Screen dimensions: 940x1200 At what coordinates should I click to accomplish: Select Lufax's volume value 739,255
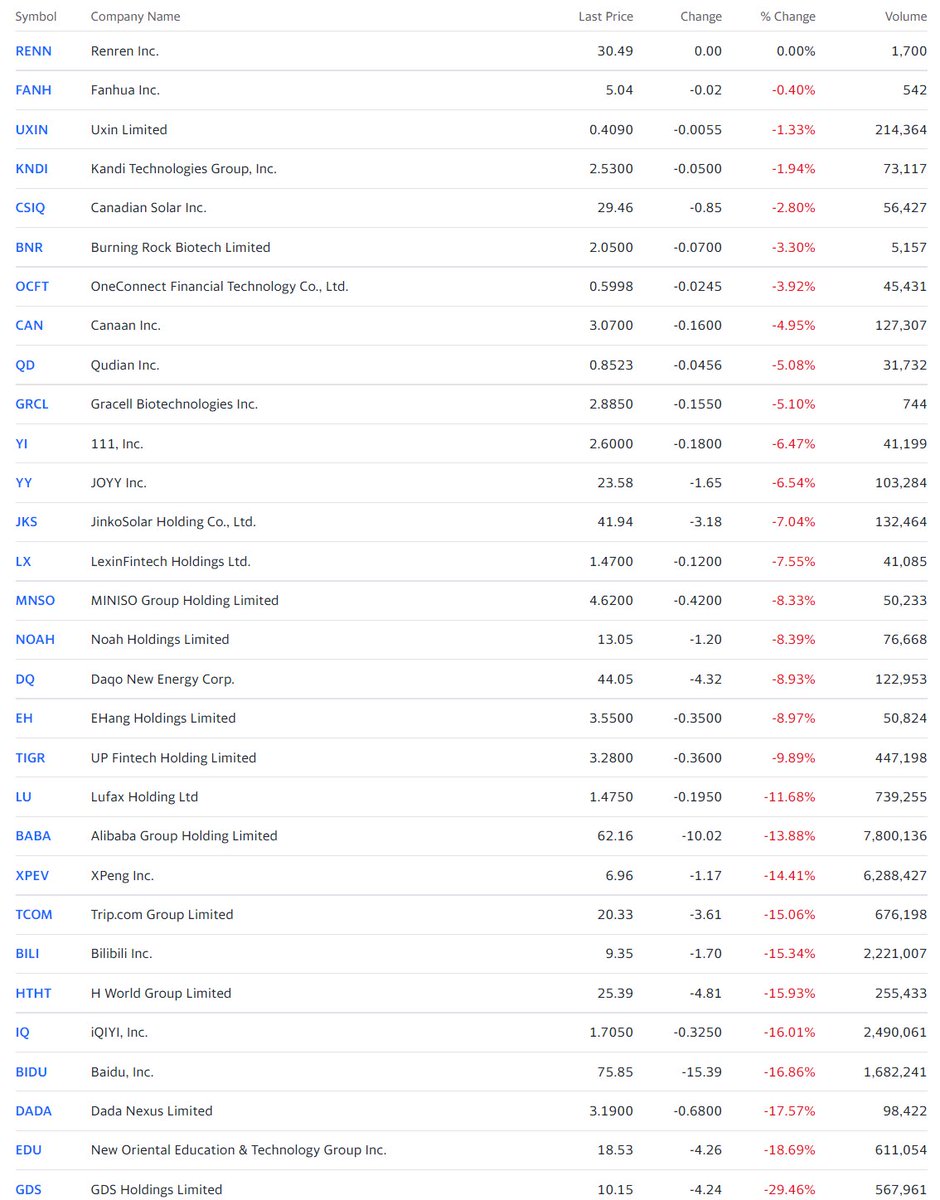click(x=901, y=797)
